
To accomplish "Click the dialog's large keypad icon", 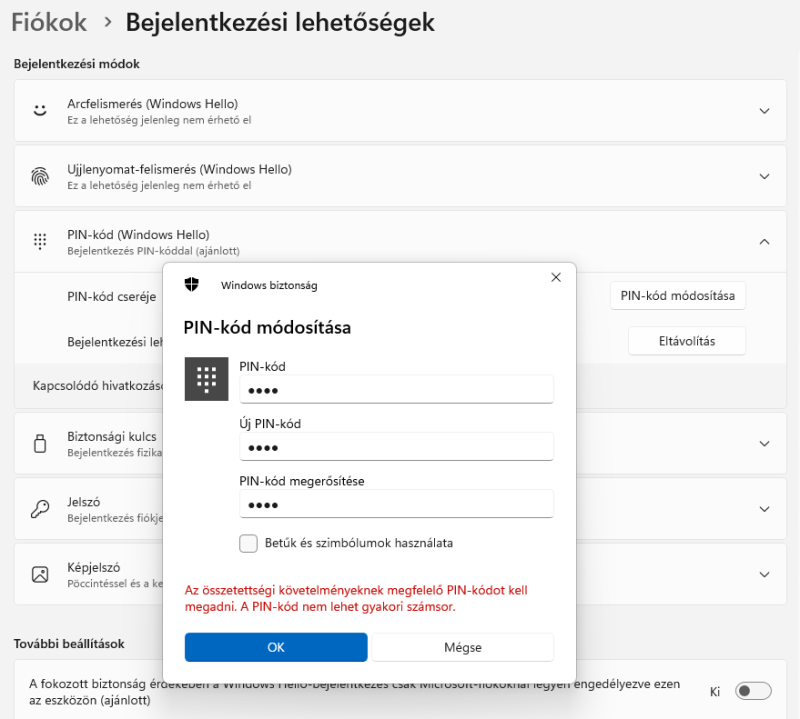I will tap(207, 378).
